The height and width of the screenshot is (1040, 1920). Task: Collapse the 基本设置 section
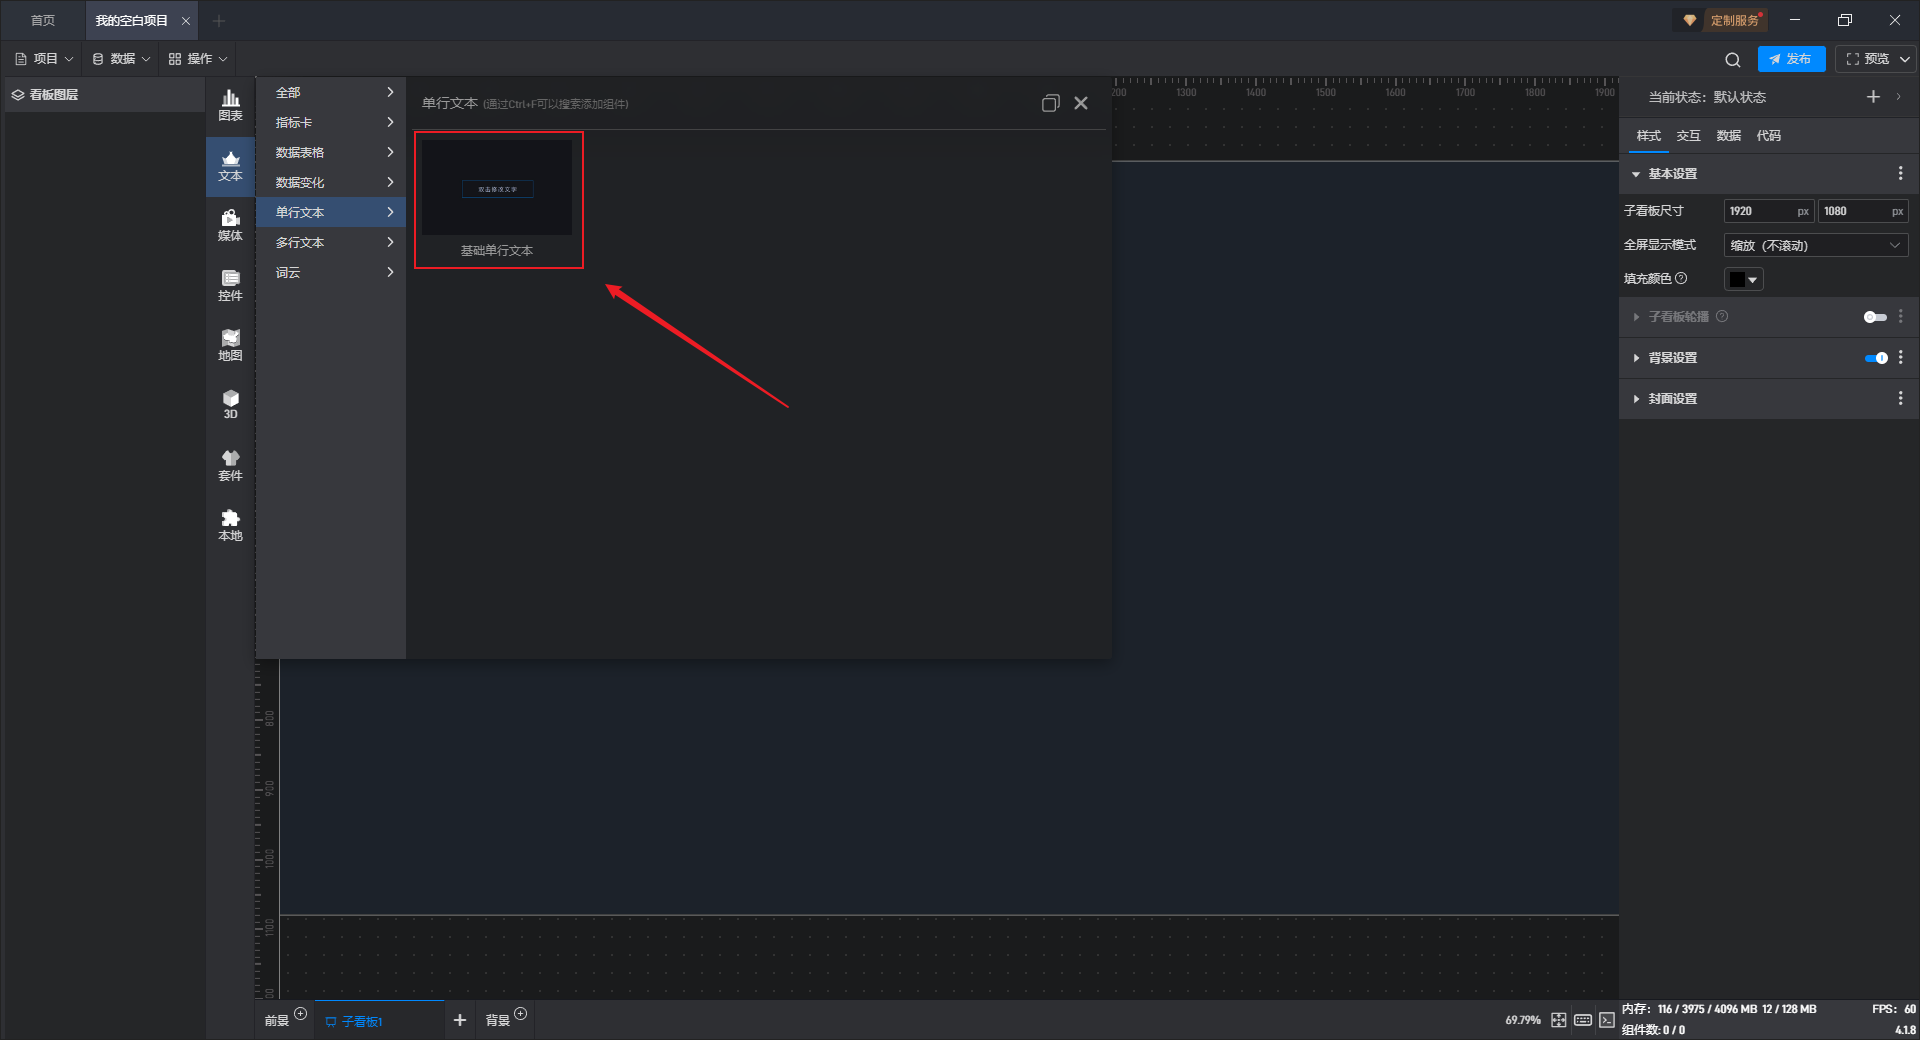[x=1672, y=174]
